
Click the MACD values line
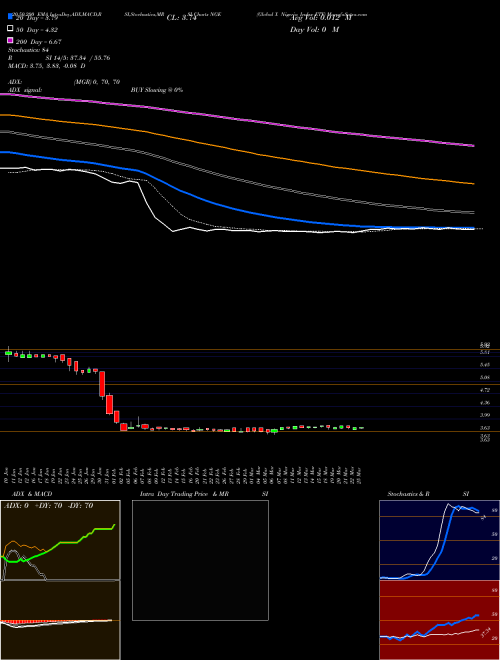pyautogui.click(x=47, y=66)
